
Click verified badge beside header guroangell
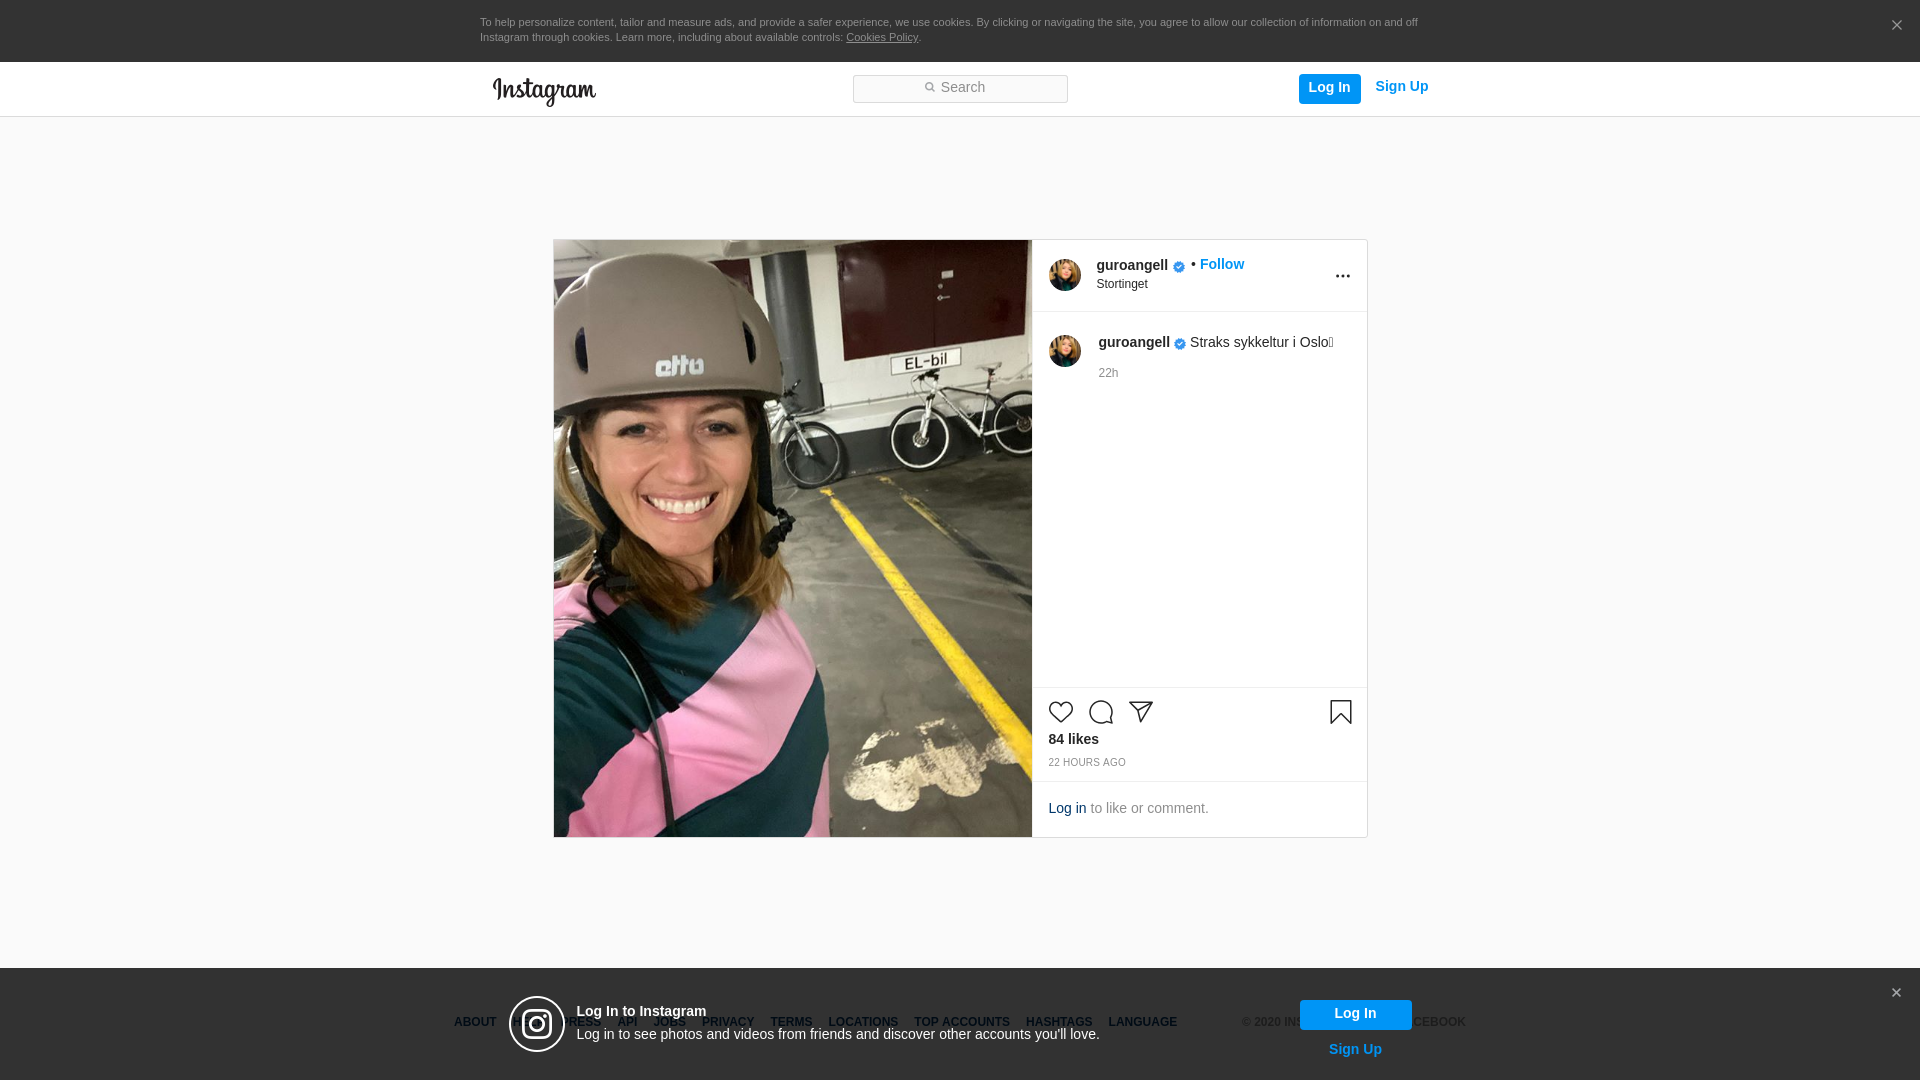click(1179, 267)
